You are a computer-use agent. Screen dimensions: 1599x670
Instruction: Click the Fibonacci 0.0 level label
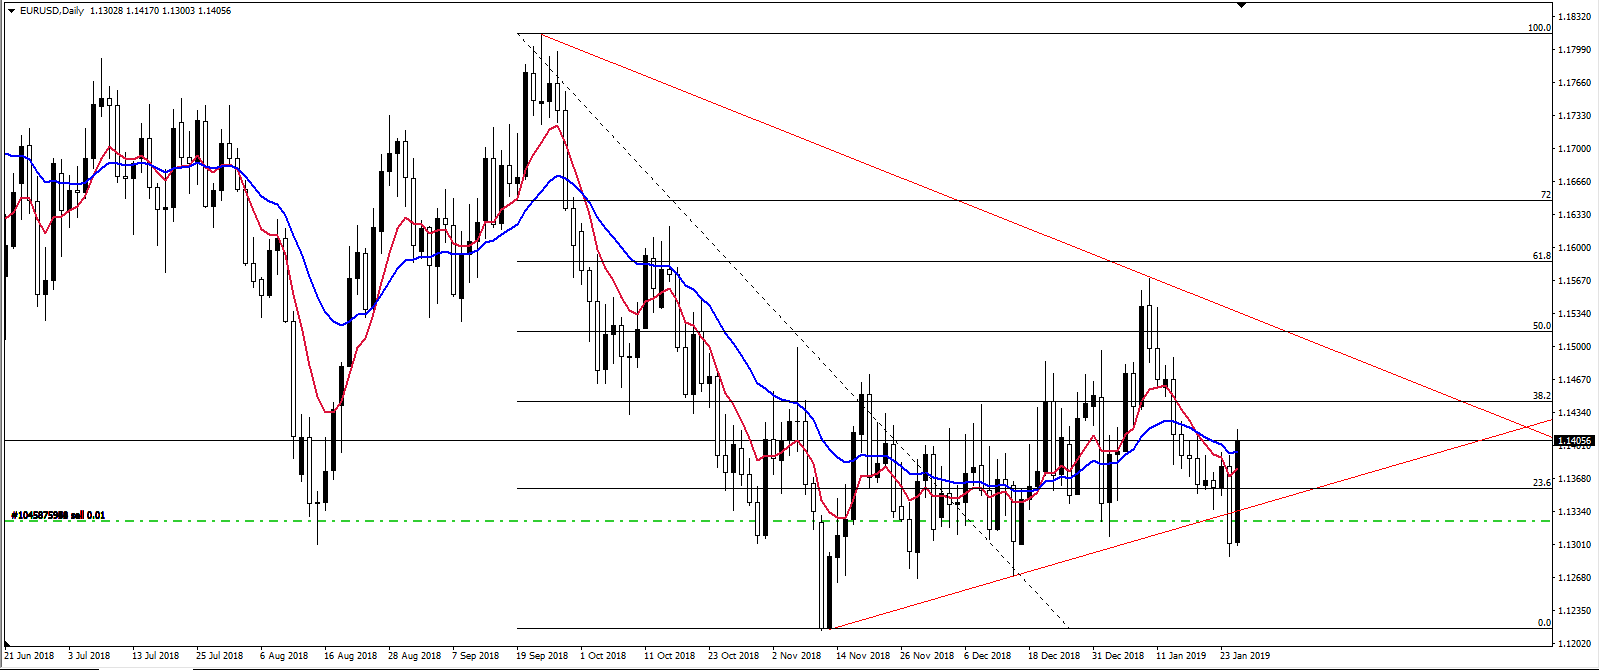pos(1544,623)
